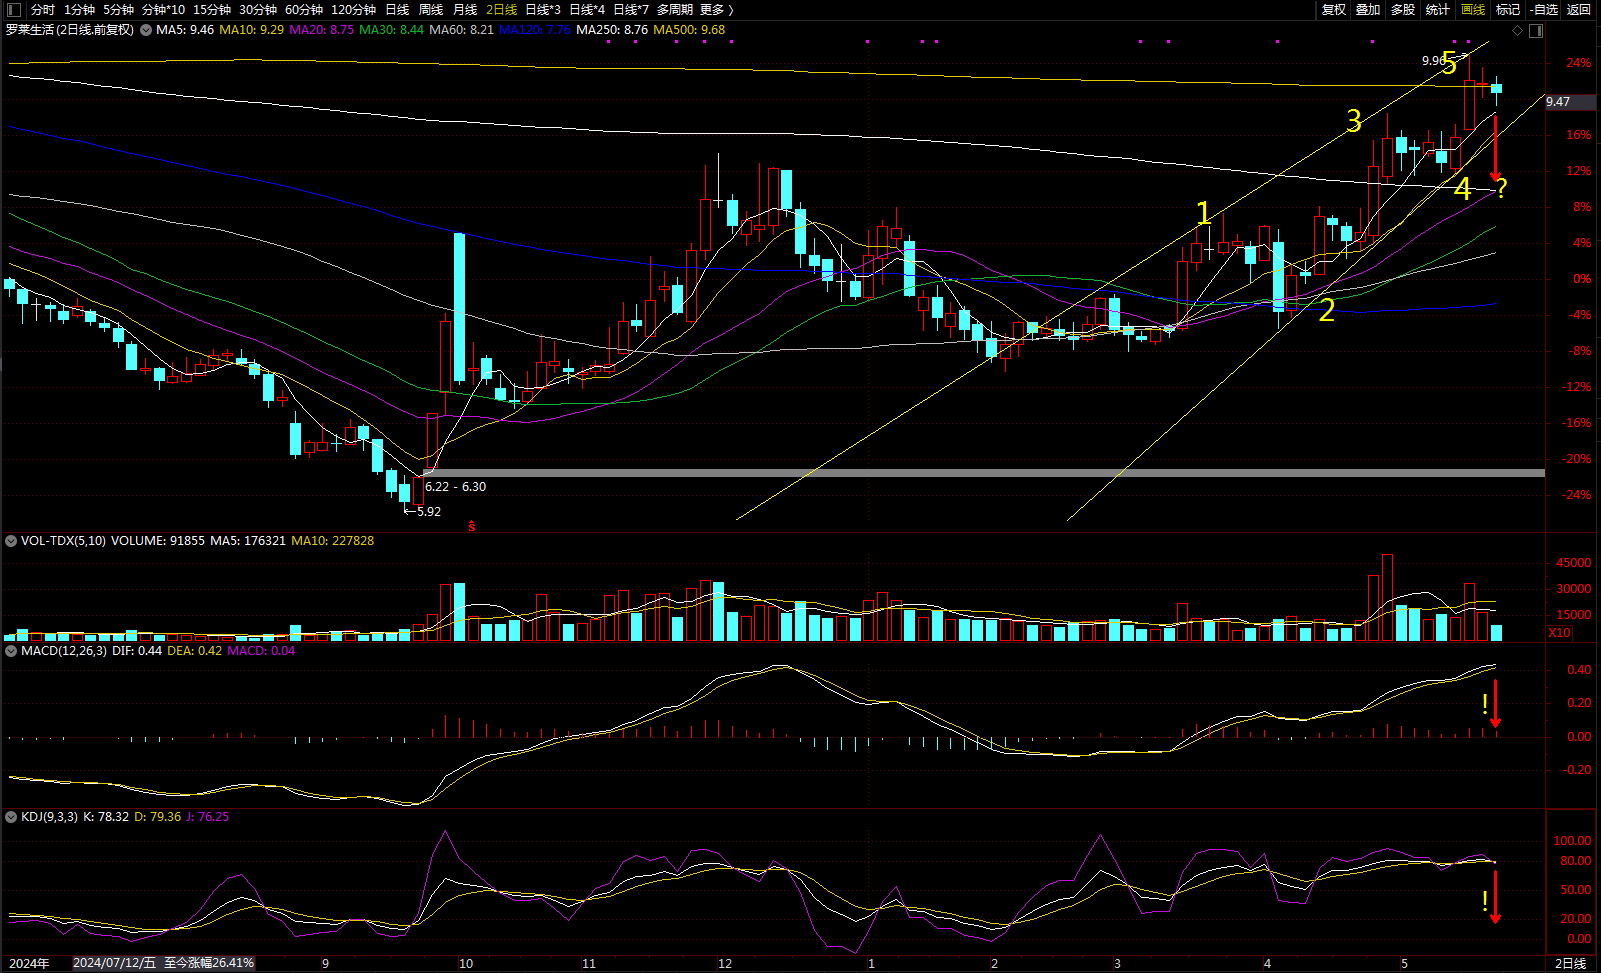Click the MACD(12,26,3) indicator name

point(64,651)
